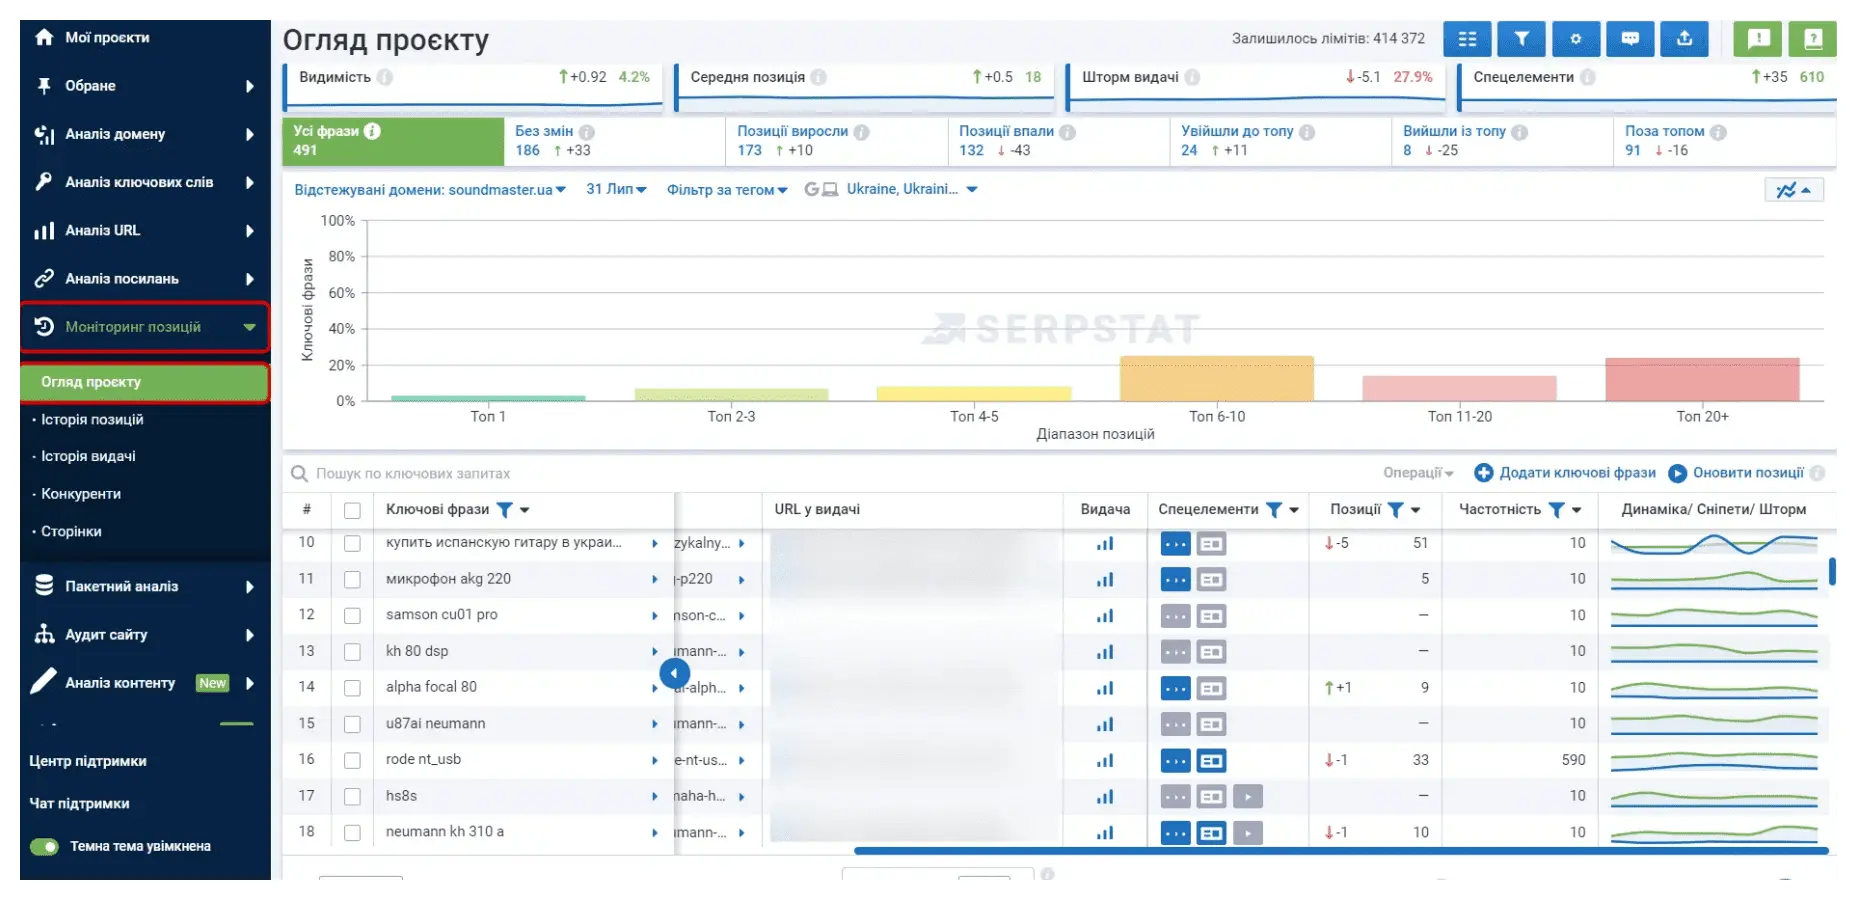Click the info icon next to Середня позиція
The height and width of the screenshot is (900, 1857).
pos(818,77)
